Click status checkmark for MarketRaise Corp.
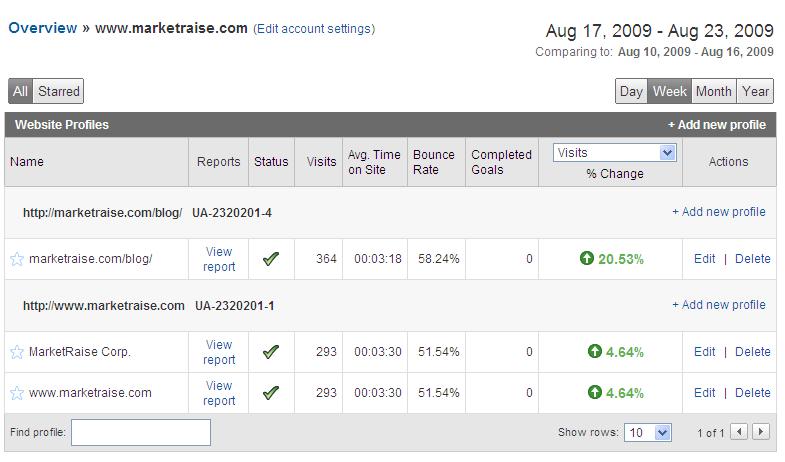 click(x=271, y=352)
